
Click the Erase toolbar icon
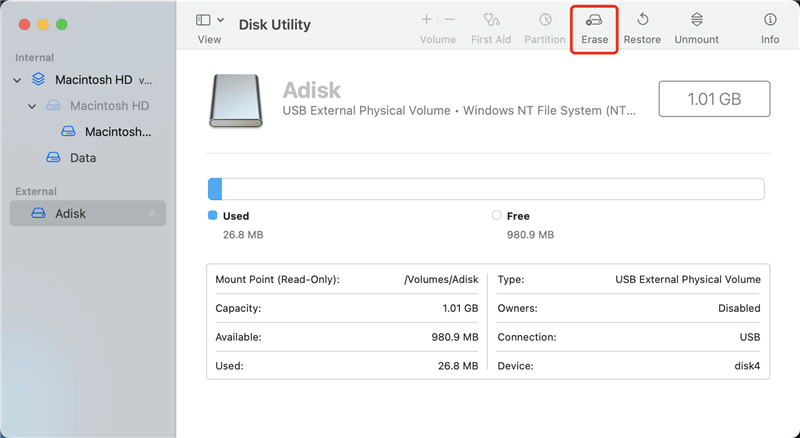click(594, 20)
